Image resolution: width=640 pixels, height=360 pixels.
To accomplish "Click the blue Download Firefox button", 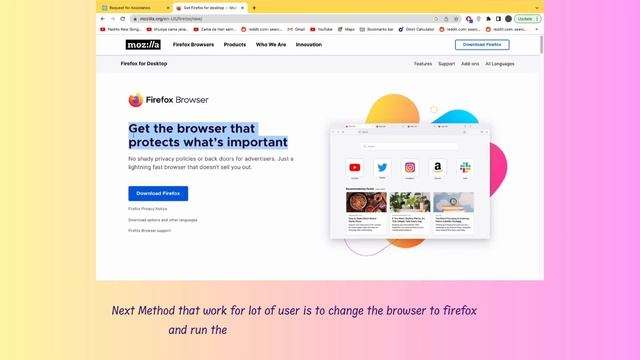I will [x=158, y=193].
